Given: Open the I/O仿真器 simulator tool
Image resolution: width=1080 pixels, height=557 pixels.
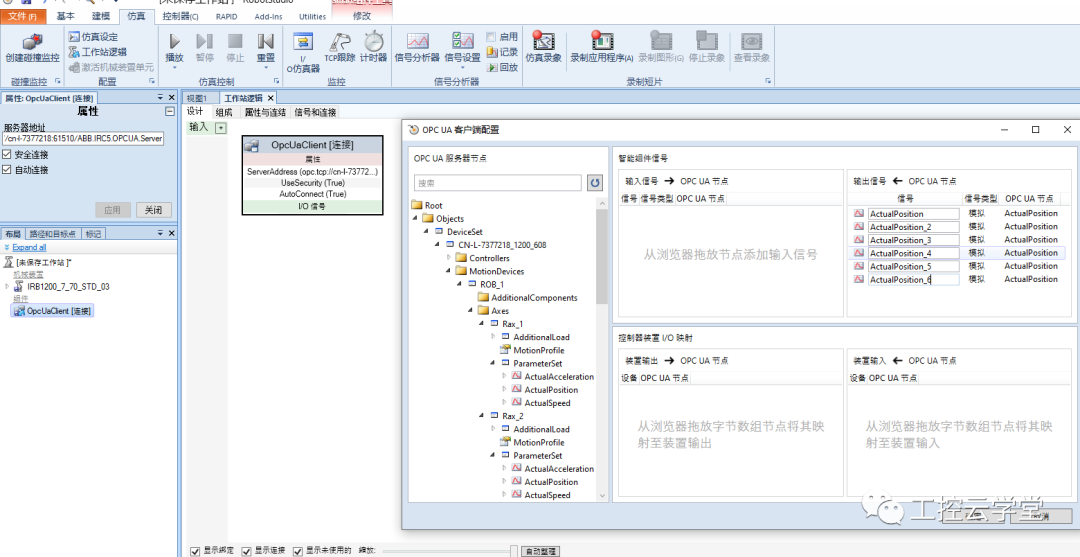Looking at the screenshot, I should coord(303,41).
